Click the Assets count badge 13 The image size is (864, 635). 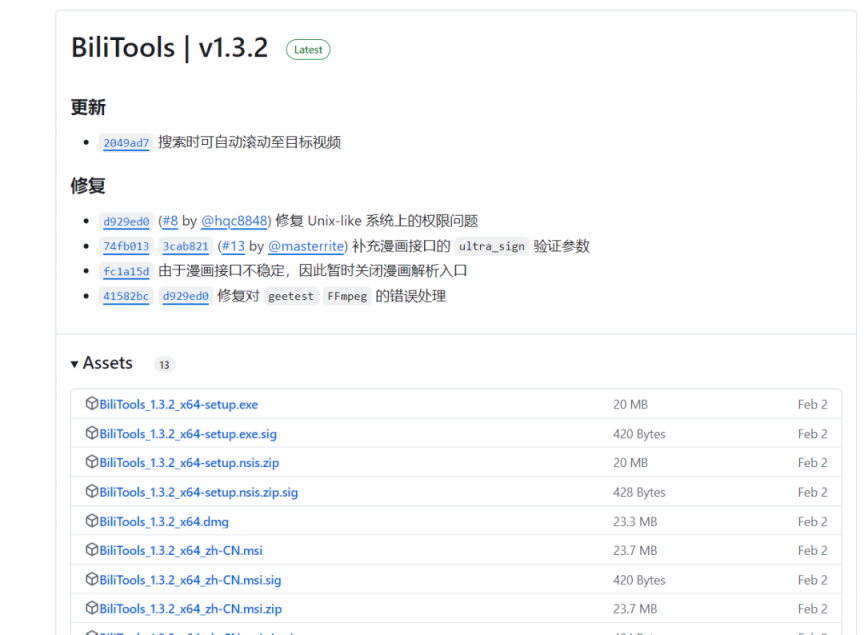164,365
